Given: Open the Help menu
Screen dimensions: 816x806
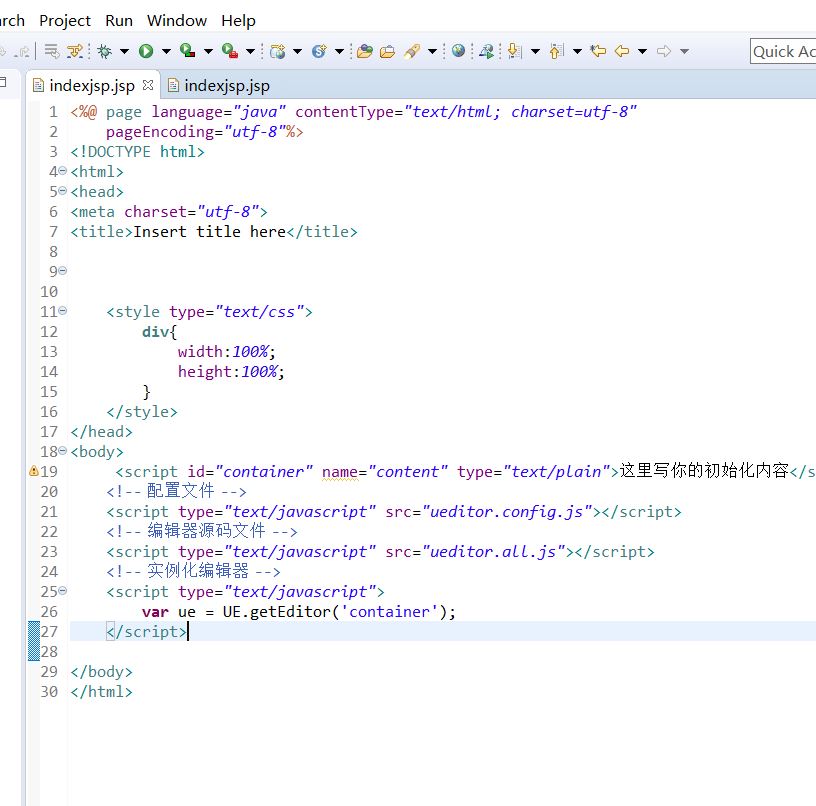Looking at the screenshot, I should click(x=238, y=21).
